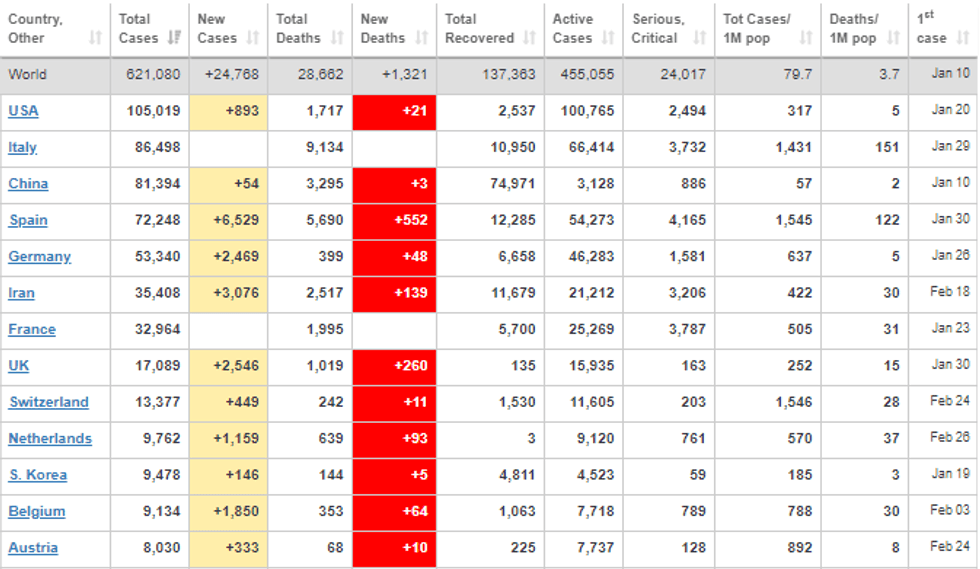The width and height of the screenshot is (980, 569).
Task: Click sort arrows icon in New Deaths header
Action: (x=422, y=38)
